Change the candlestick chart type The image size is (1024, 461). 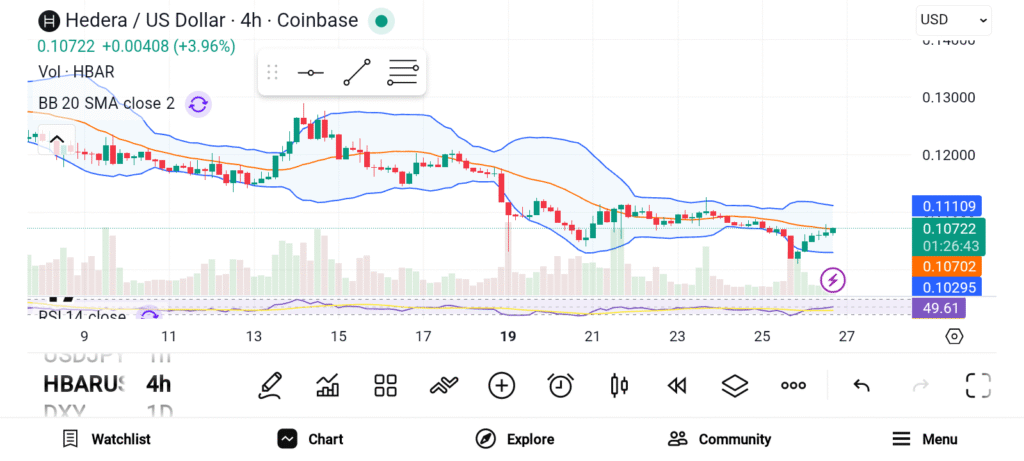[619, 385]
